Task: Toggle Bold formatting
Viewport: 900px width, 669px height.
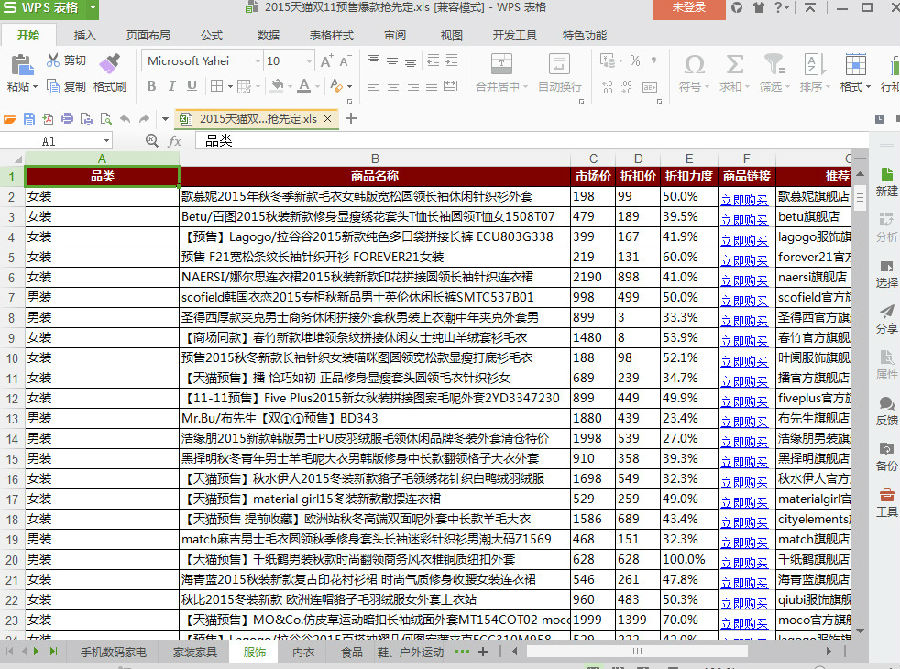Action: click(152, 86)
